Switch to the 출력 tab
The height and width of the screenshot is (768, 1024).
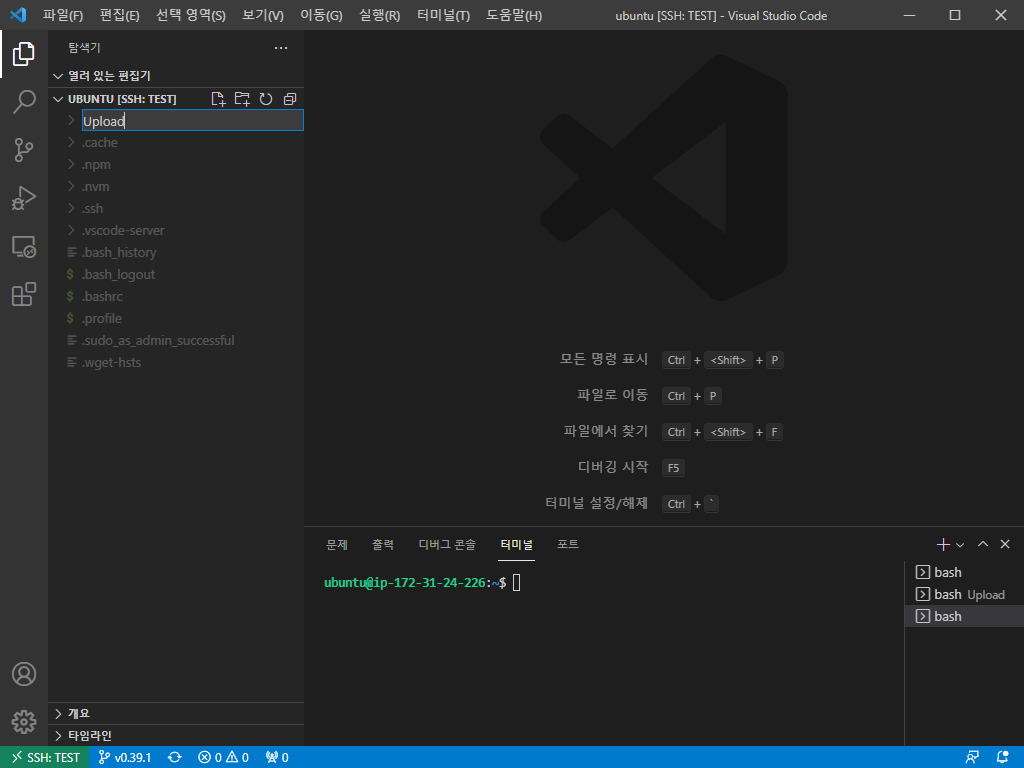383,545
